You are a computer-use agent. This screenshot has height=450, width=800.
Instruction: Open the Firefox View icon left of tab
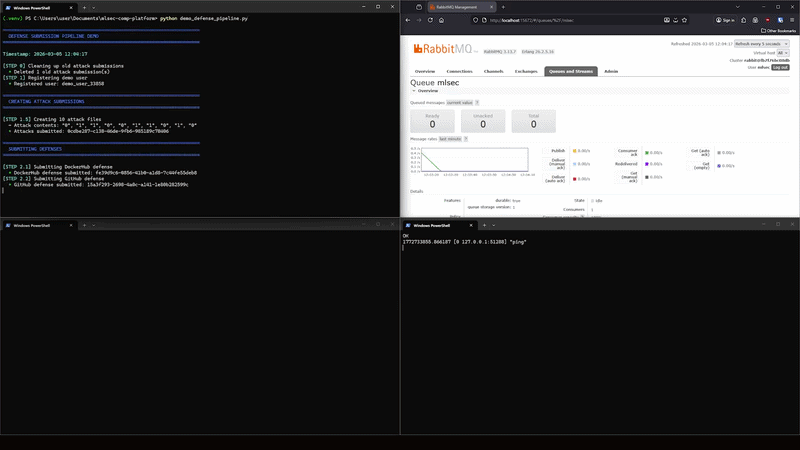[419, 7]
